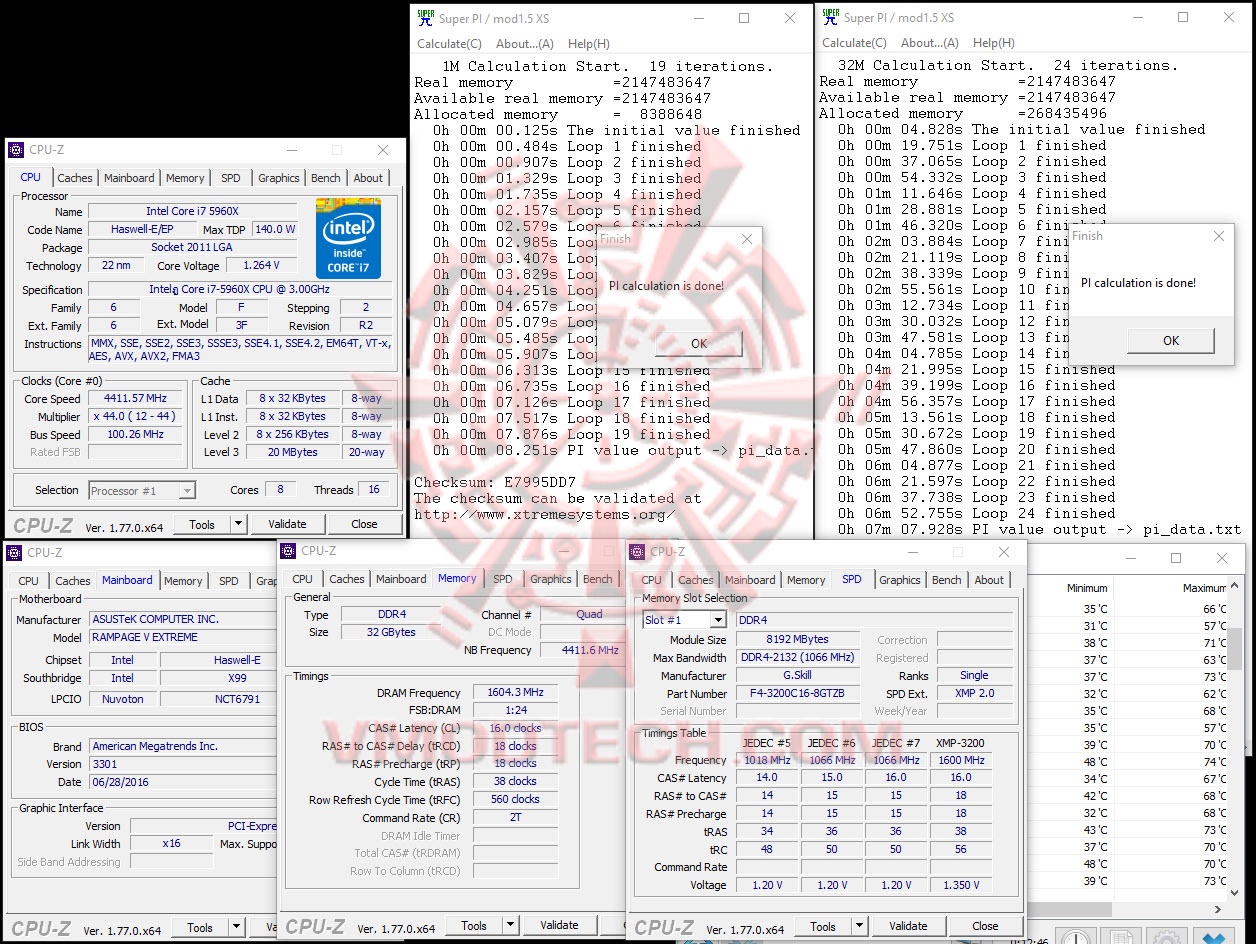Expand Tools arrow in the CPU-Z SPD window

pyautogui.click(x=859, y=926)
